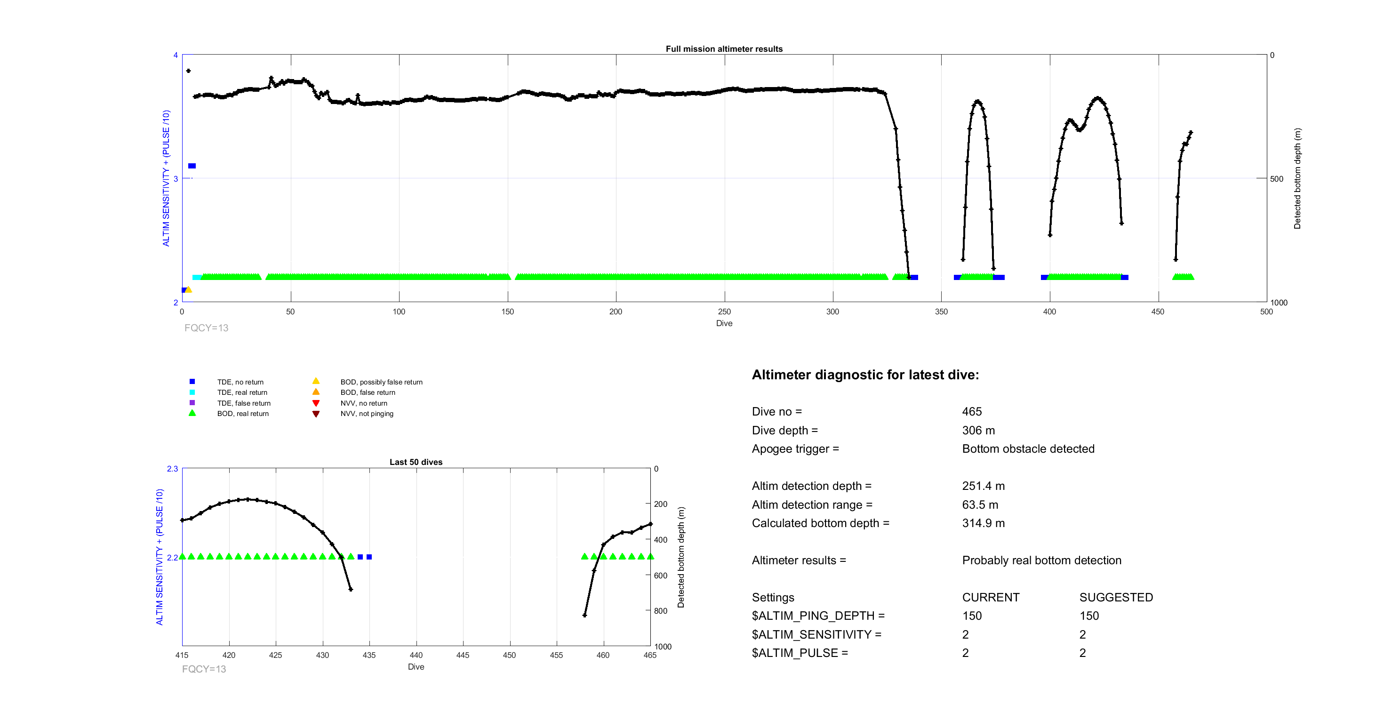The width and height of the screenshot is (1400, 726).
Task: Click the isolated black diamond near dive 3 at top
Action: coord(188,71)
